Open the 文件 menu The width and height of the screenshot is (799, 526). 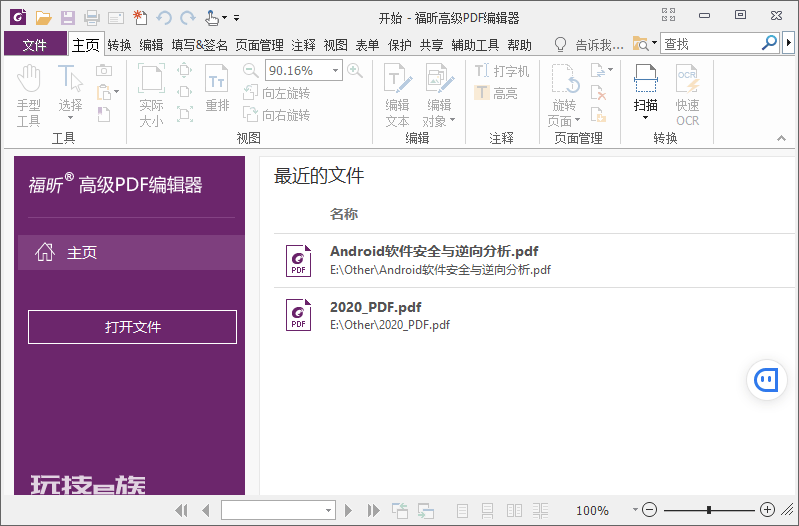pyautogui.click(x=35, y=45)
